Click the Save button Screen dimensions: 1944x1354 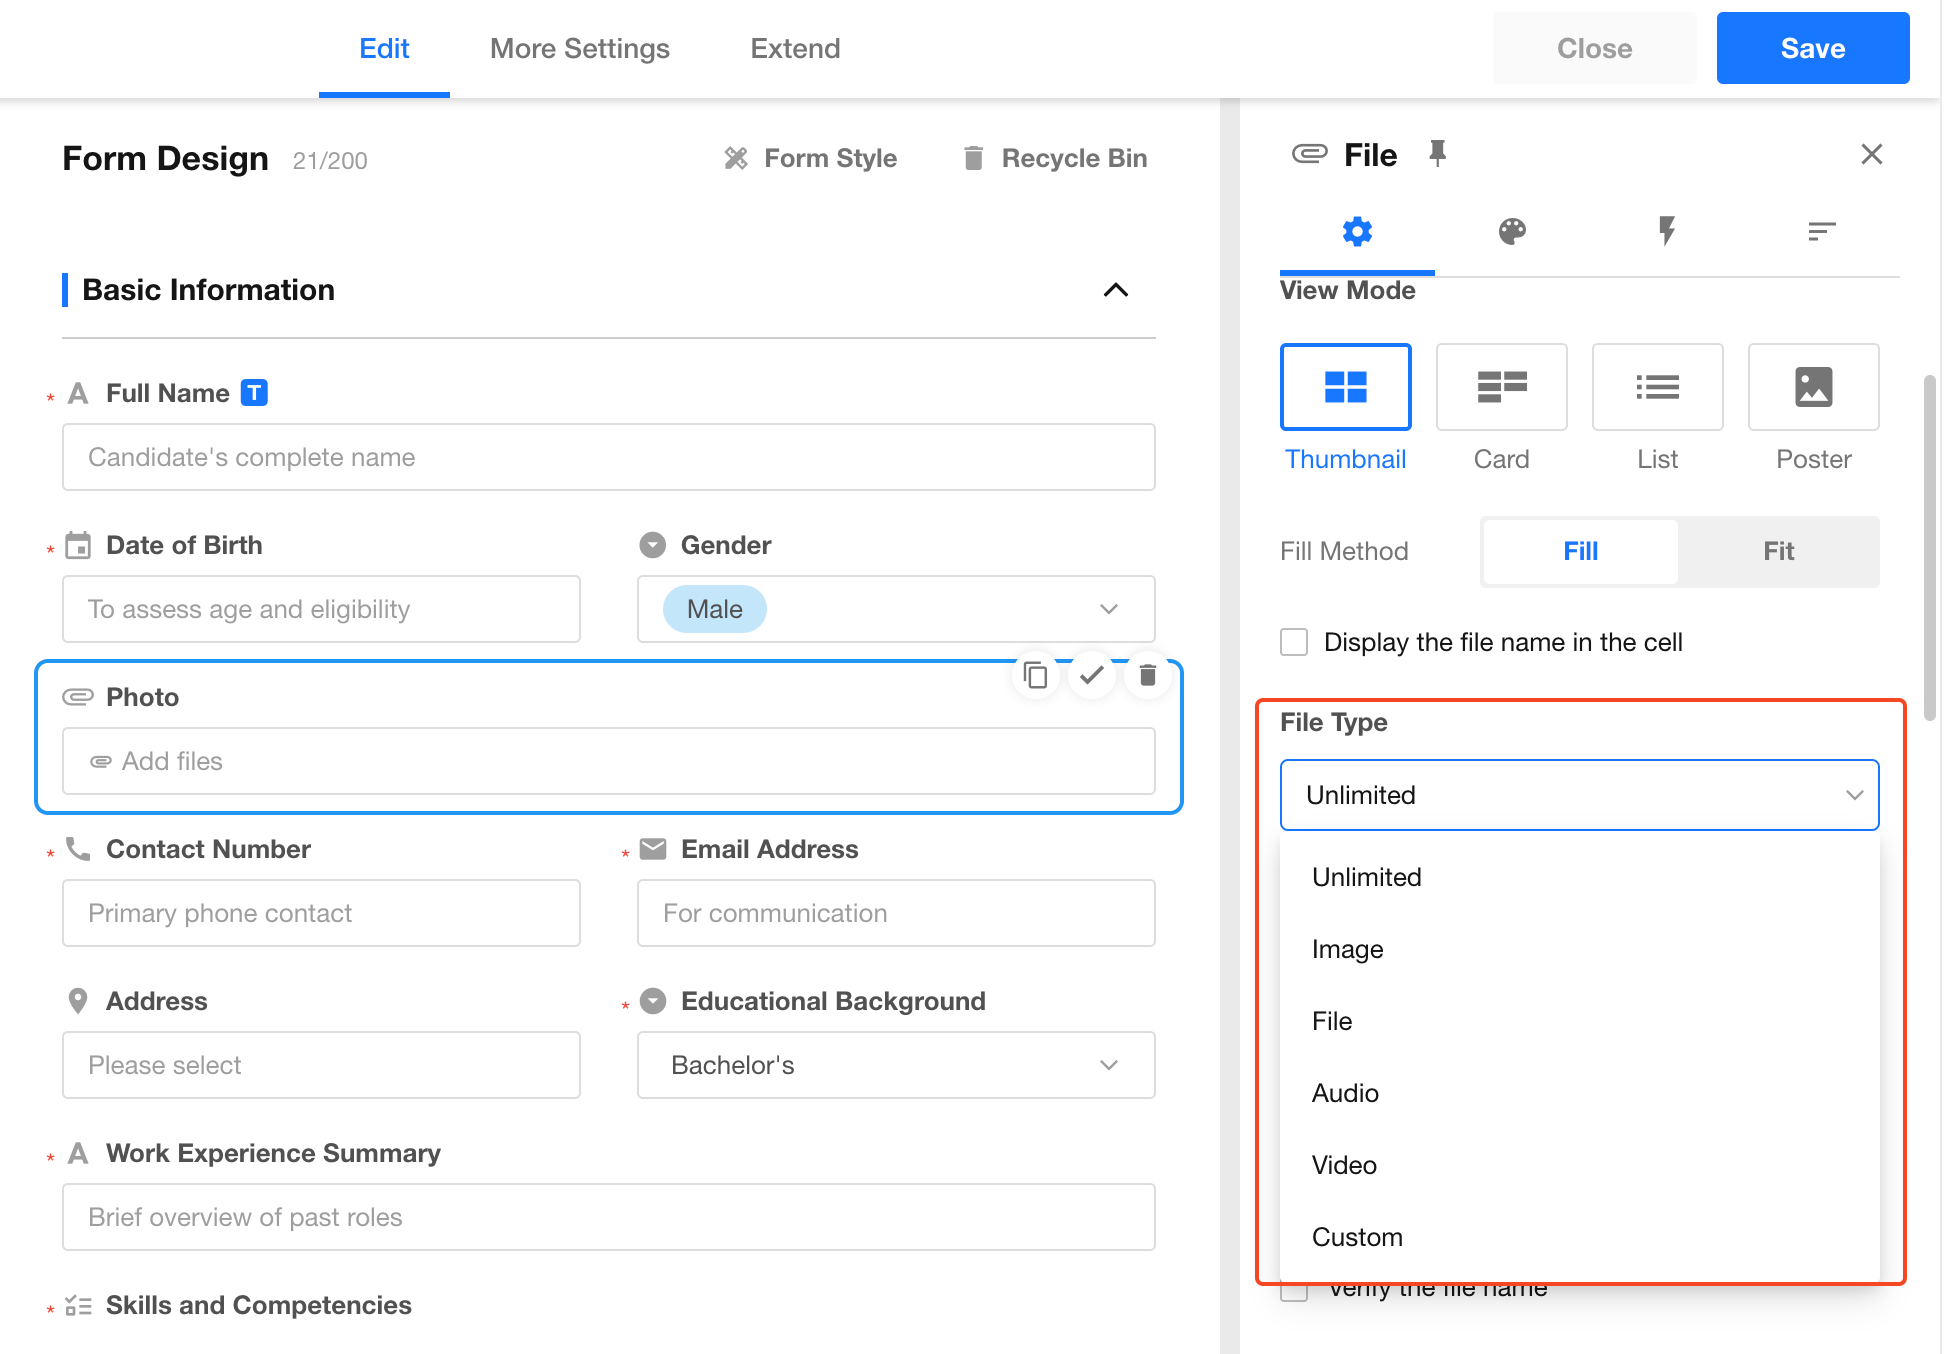coord(1812,48)
